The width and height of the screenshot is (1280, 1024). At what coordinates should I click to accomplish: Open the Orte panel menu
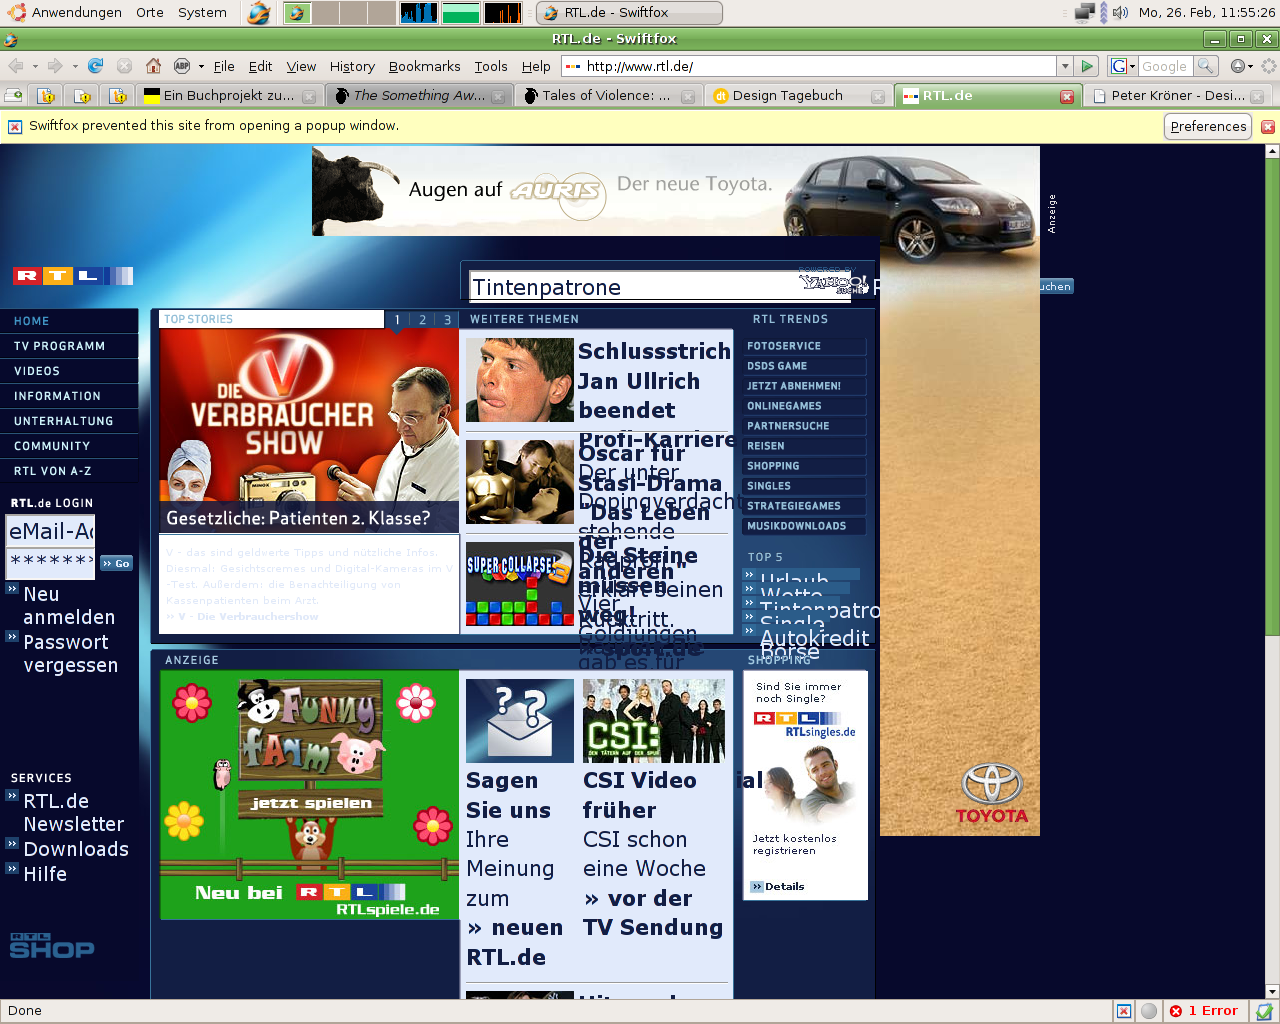pyautogui.click(x=150, y=13)
